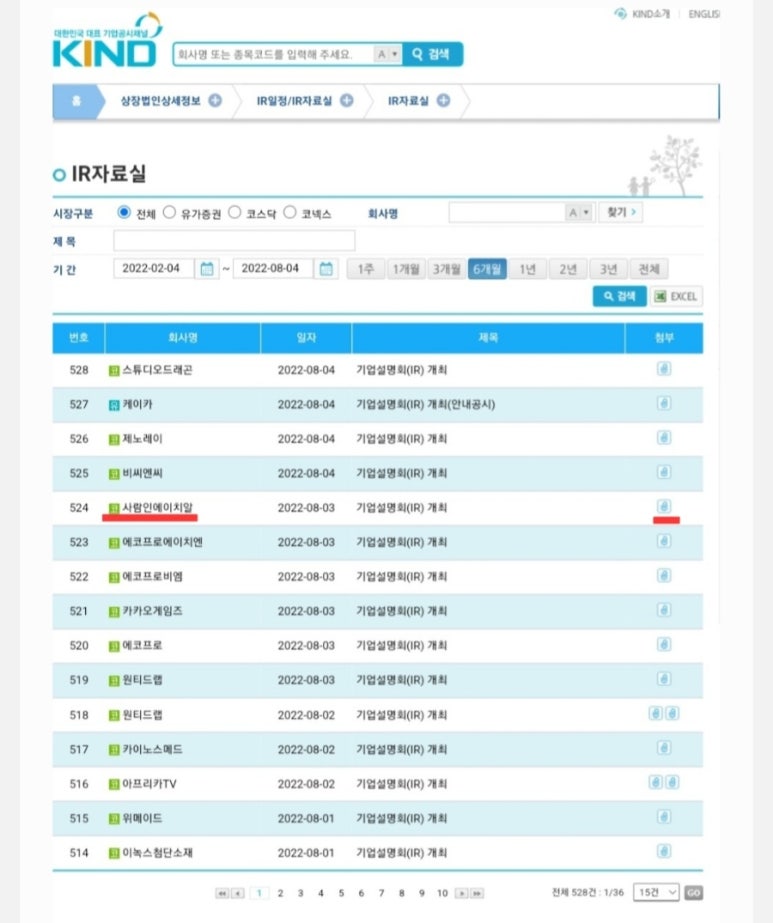Viewport: 773px width, 923px height.
Task: Select 3개월 period tab
Action: point(447,270)
